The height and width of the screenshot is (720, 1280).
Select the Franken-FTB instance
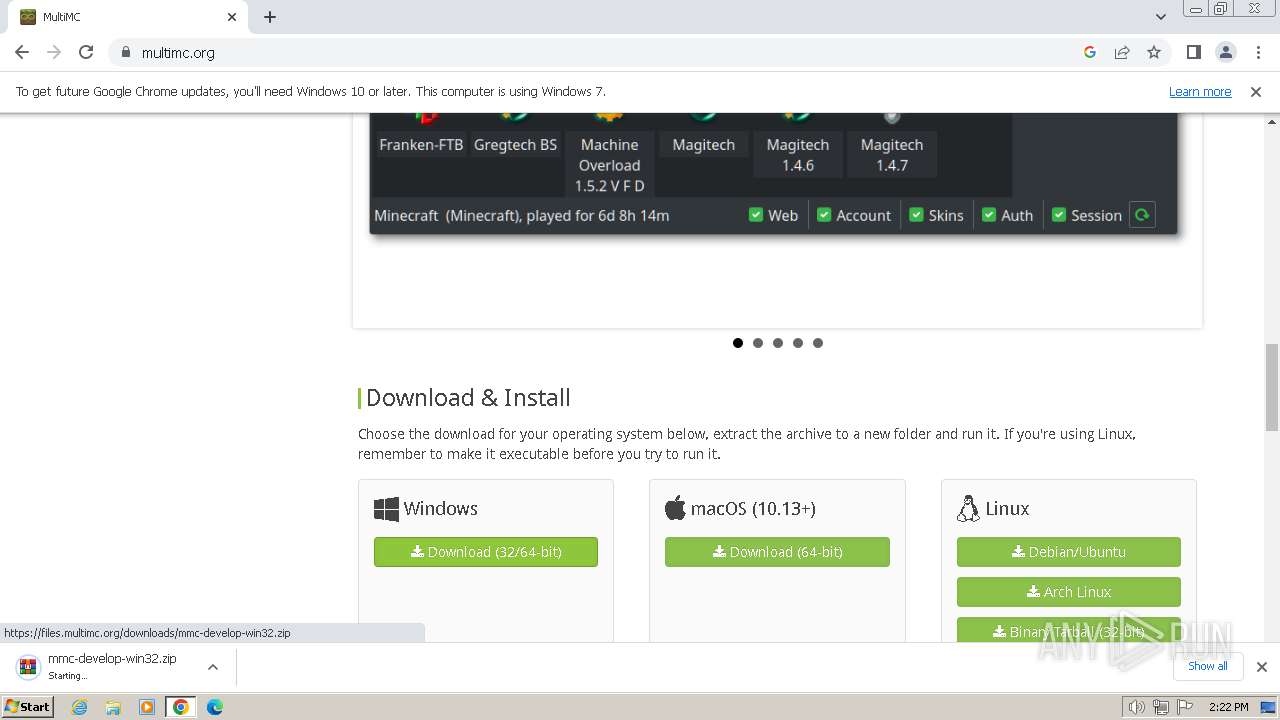[421, 145]
